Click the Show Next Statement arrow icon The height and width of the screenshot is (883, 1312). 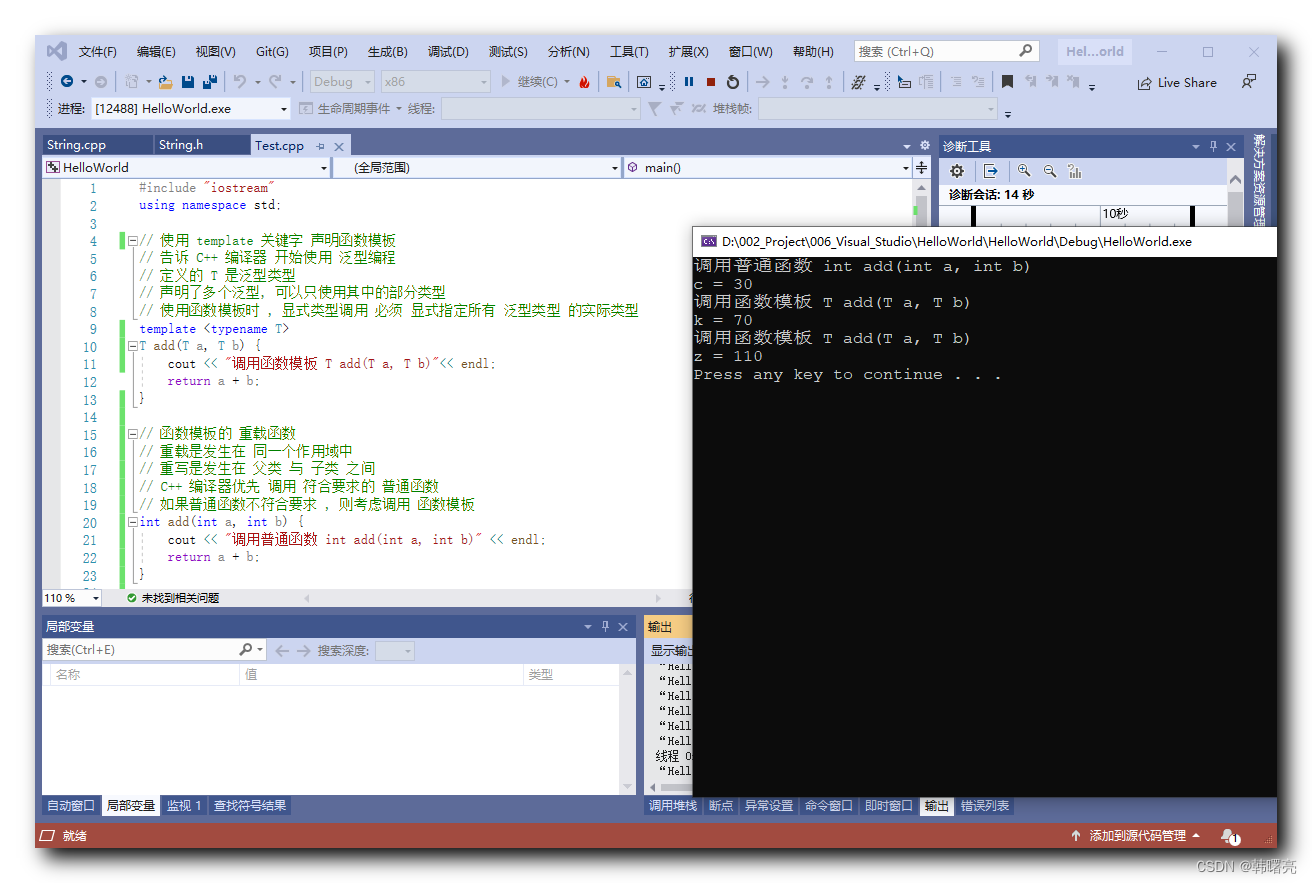(x=762, y=82)
